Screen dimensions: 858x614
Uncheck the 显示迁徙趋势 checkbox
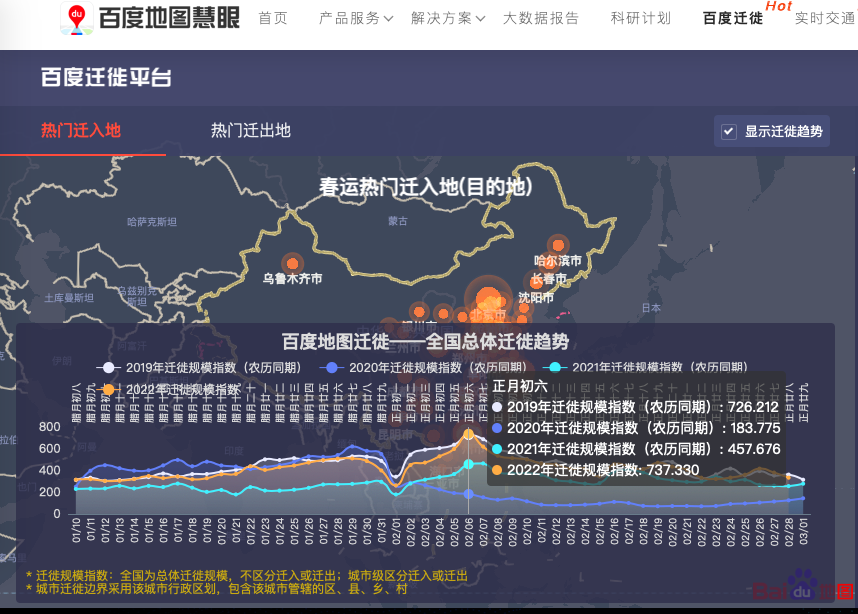pos(728,131)
